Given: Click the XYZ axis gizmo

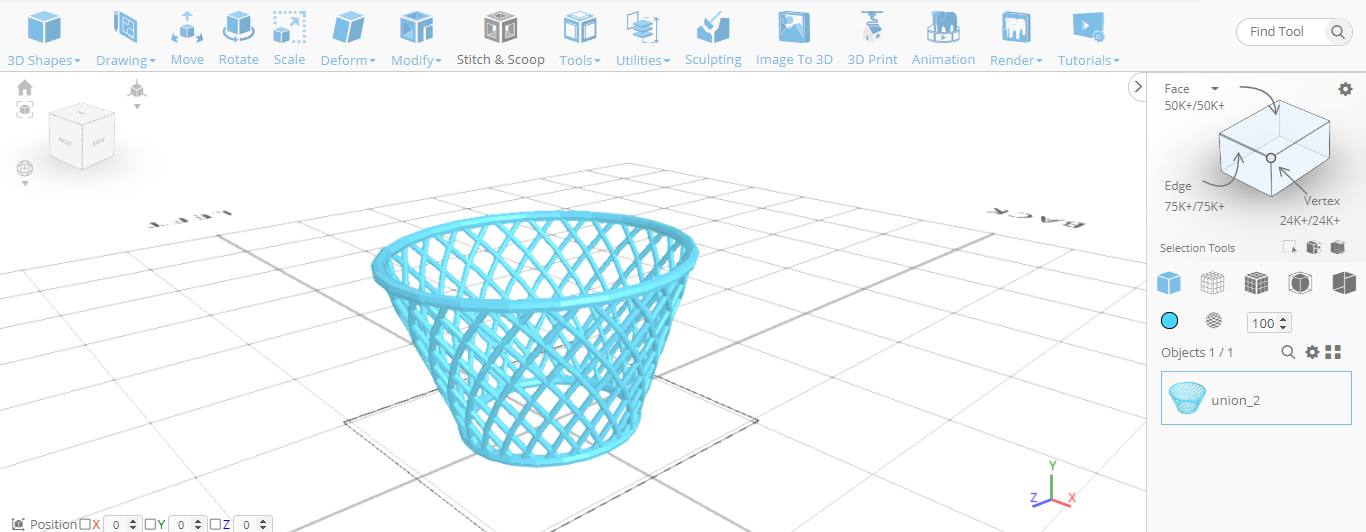Looking at the screenshot, I should (1051, 485).
